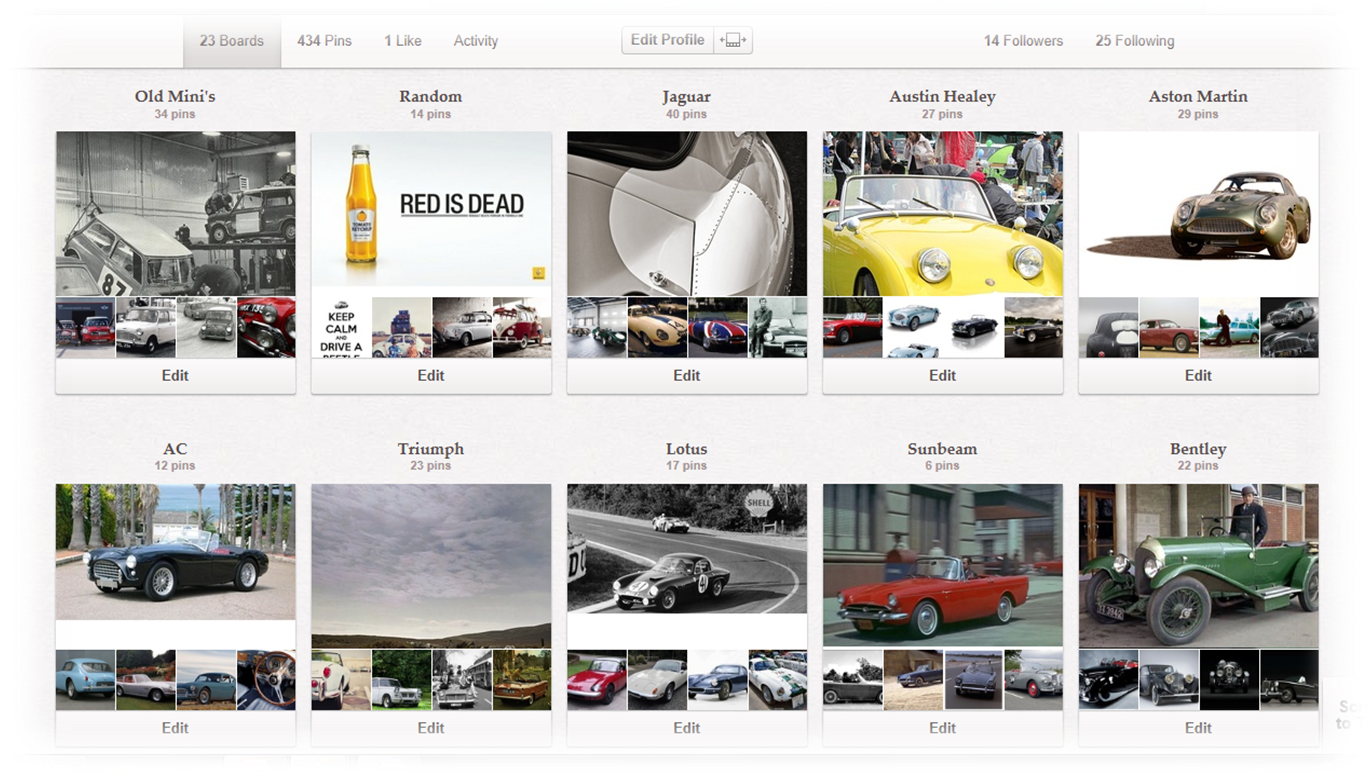Show the 14 Followers list

(x=1023, y=41)
